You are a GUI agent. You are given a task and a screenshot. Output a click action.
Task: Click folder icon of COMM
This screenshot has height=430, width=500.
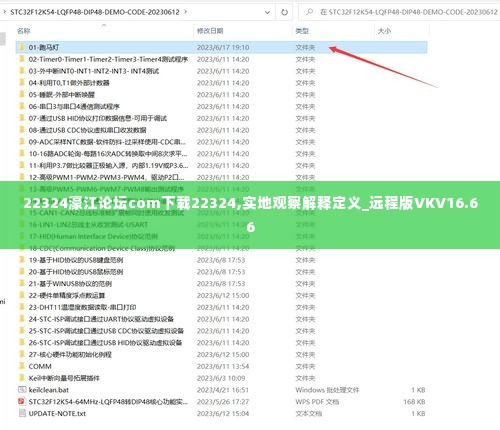(x=22, y=366)
